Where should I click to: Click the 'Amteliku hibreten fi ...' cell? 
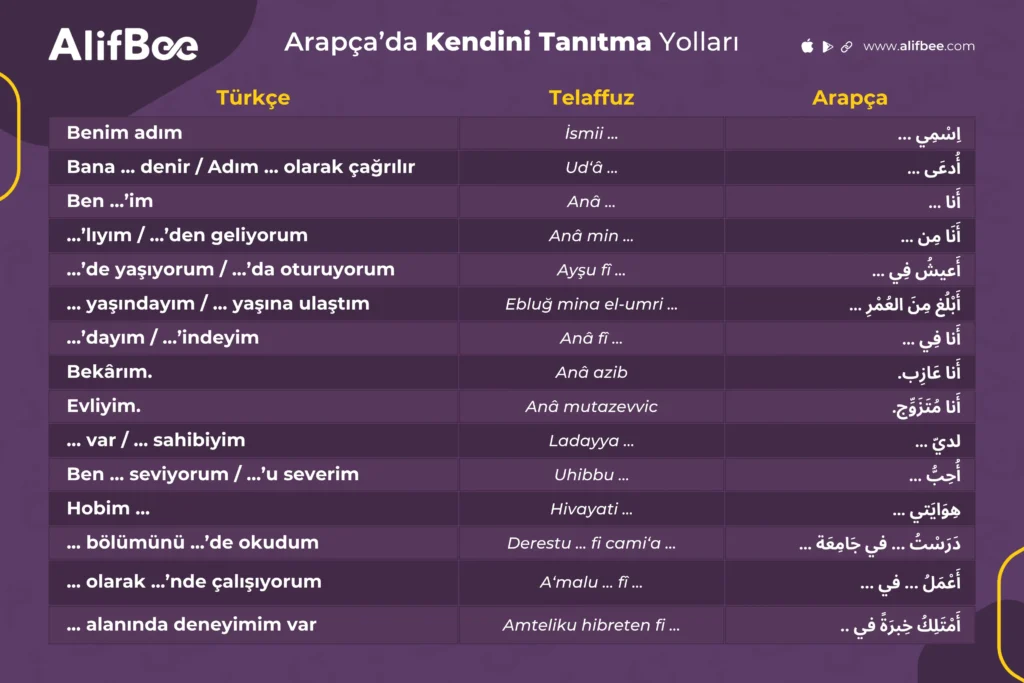coord(591,626)
